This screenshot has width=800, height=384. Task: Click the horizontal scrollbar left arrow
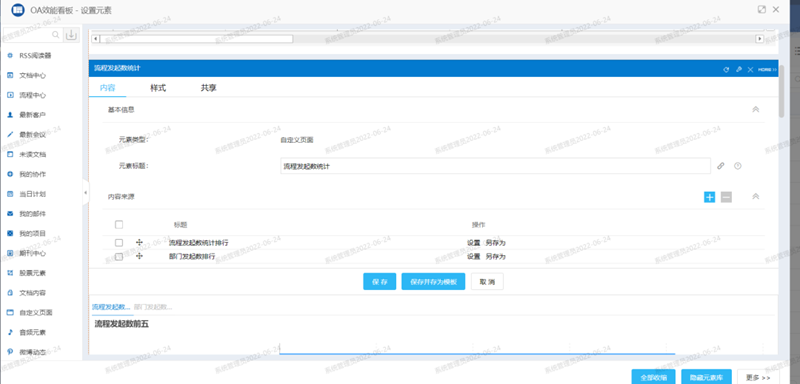95,39
